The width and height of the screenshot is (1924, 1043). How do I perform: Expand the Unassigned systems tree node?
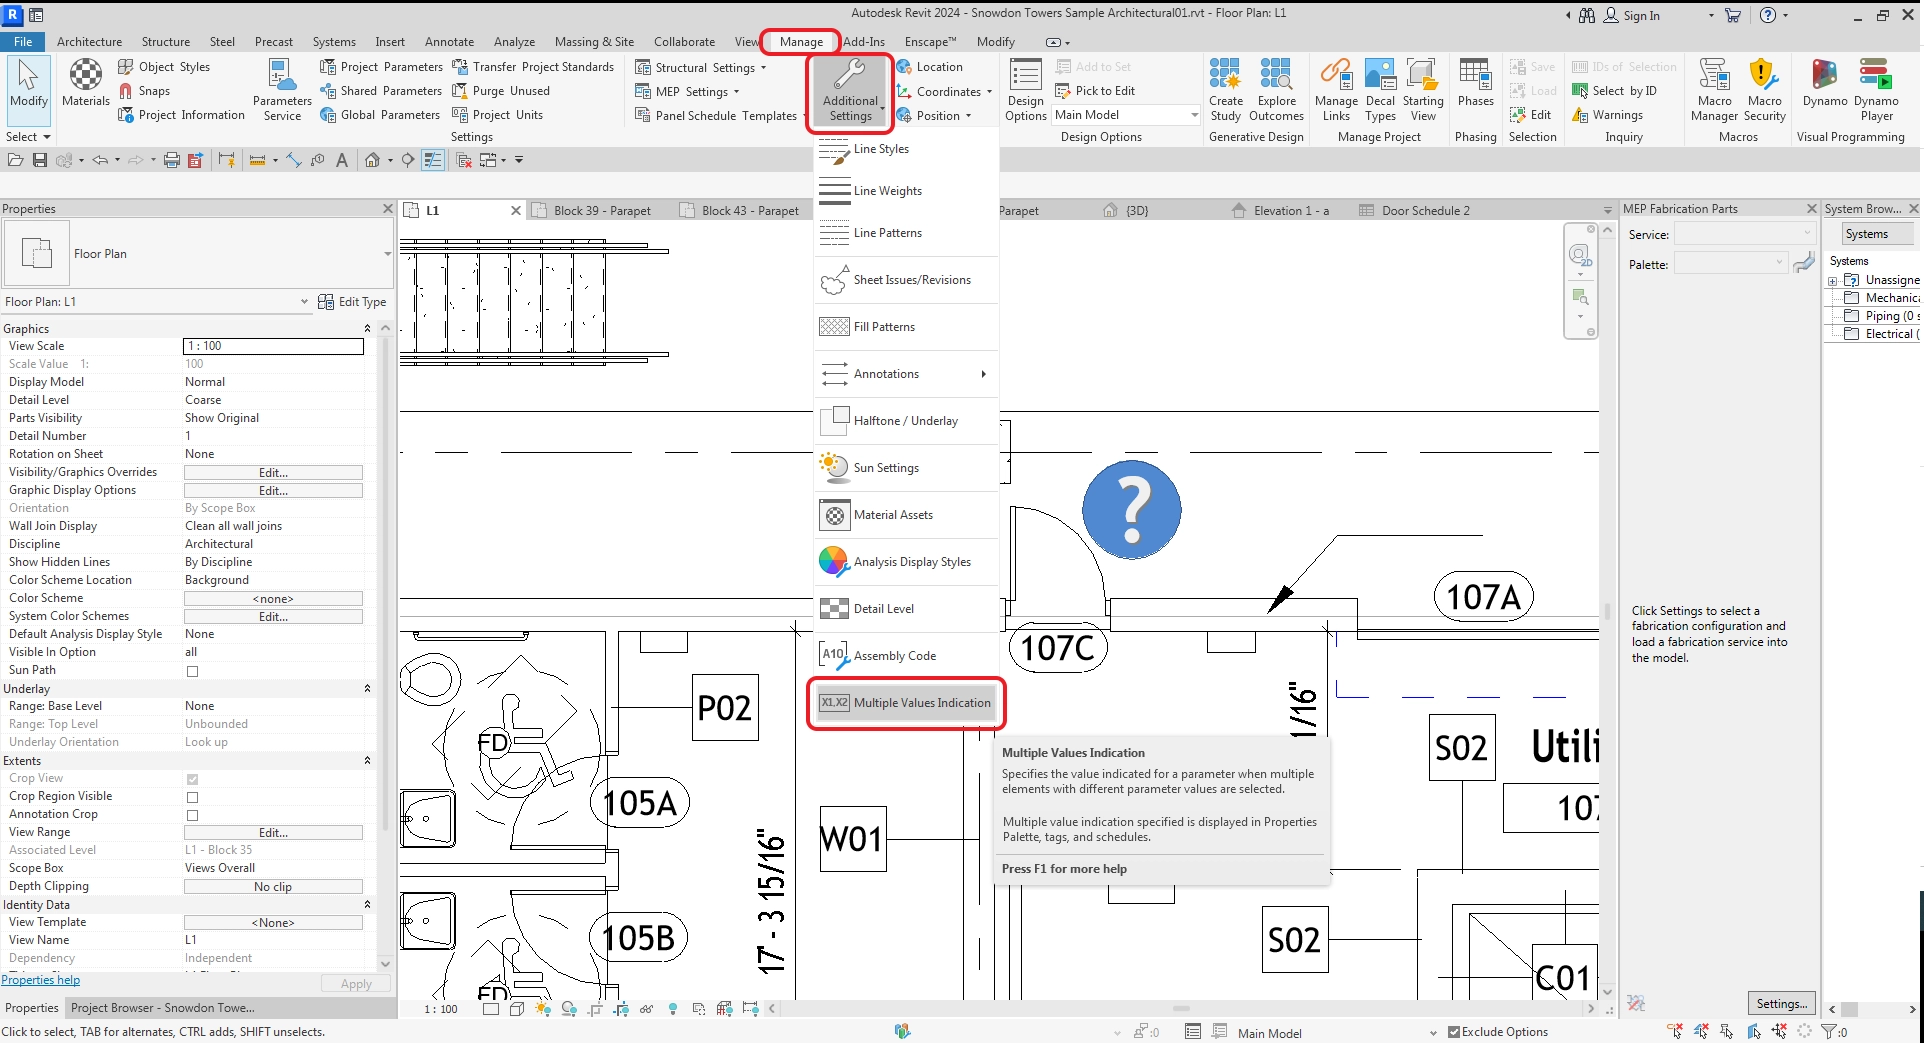1833,281
